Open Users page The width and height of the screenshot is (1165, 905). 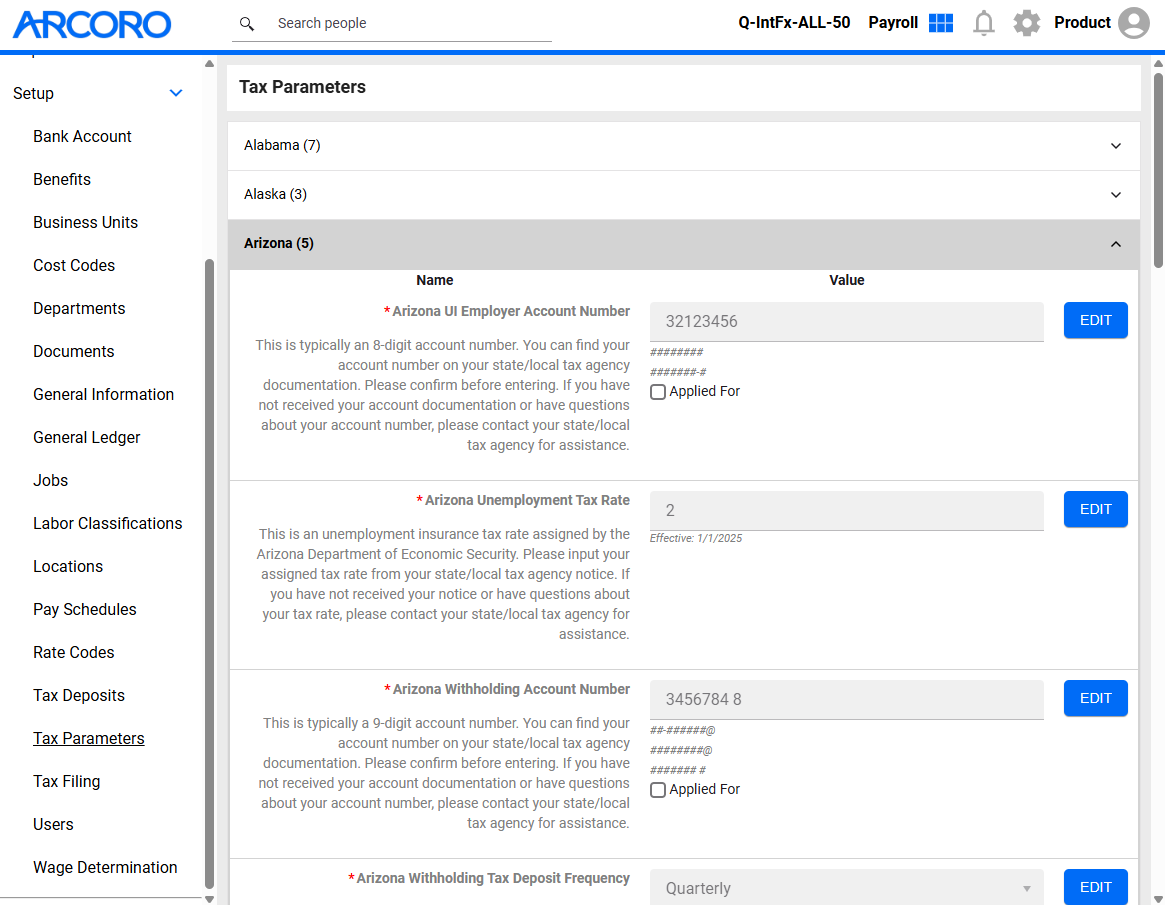(53, 826)
